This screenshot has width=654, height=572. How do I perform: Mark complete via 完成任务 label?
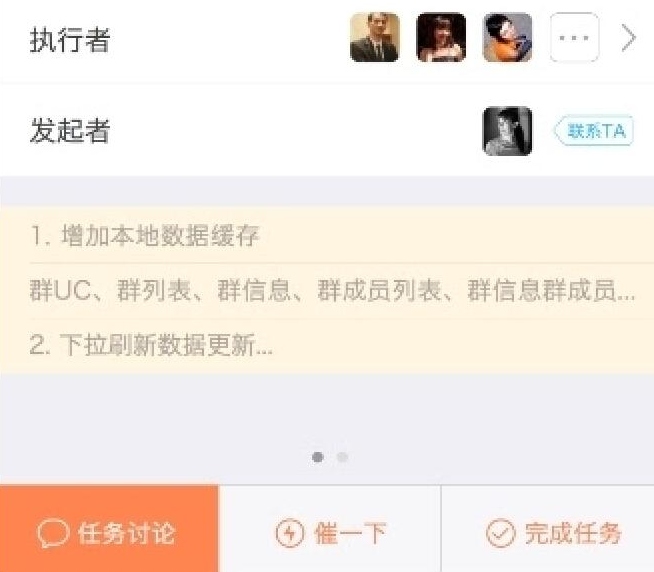point(573,533)
